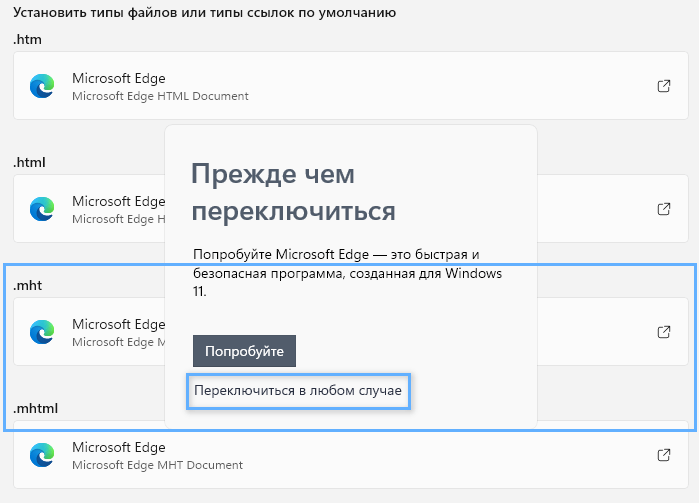The height and width of the screenshot is (503, 699).
Task: Click 'Попробуйте Microsoft Edge' description text
Action: click(347, 273)
